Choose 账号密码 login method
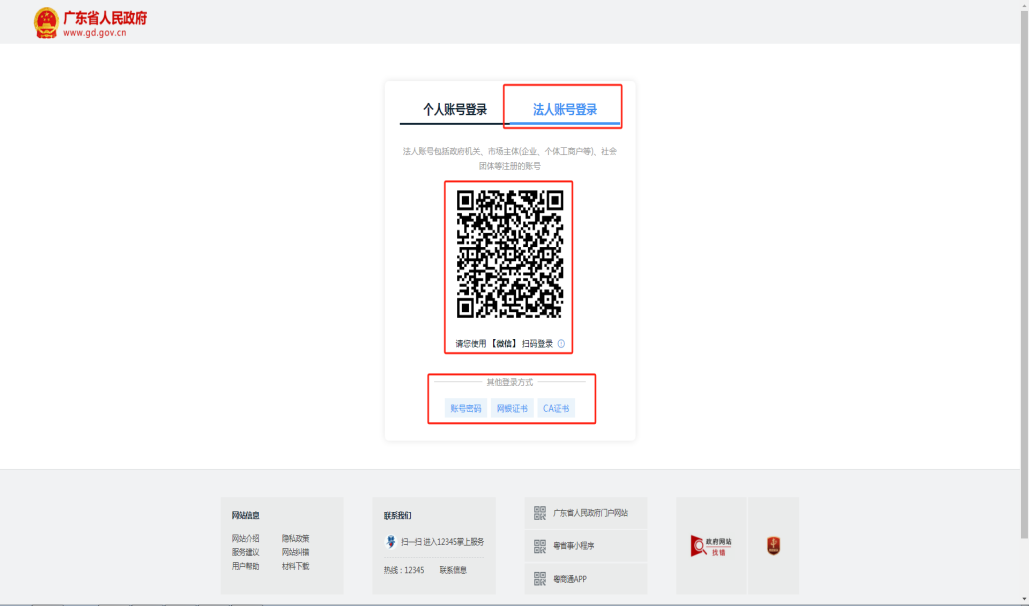Viewport: 1029px width, 606px height. point(466,408)
